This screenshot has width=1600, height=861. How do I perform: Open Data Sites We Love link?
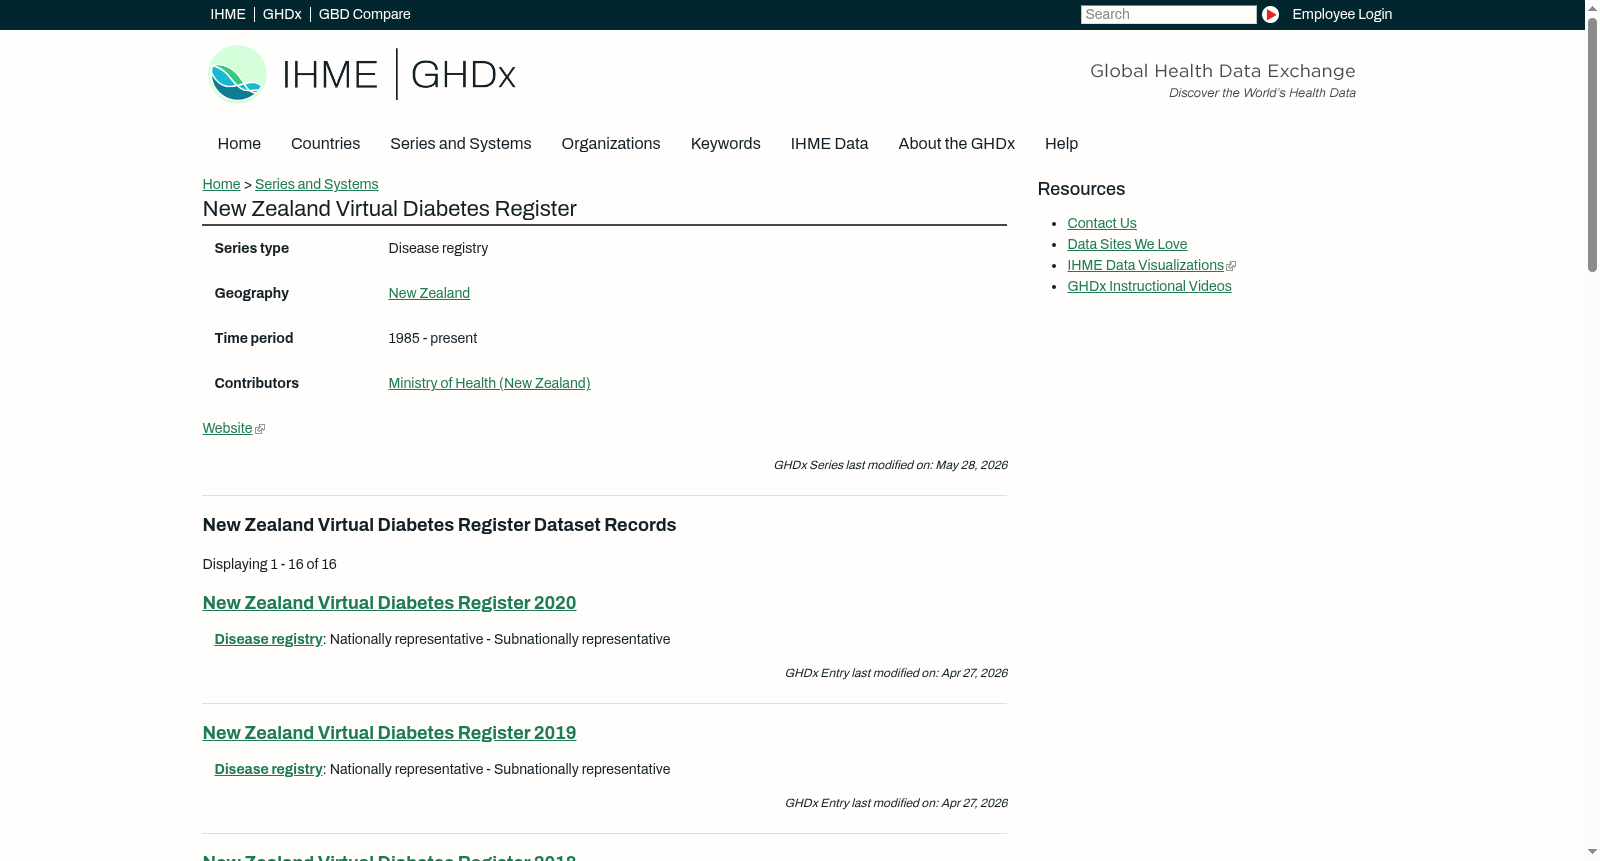tap(1127, 244)
